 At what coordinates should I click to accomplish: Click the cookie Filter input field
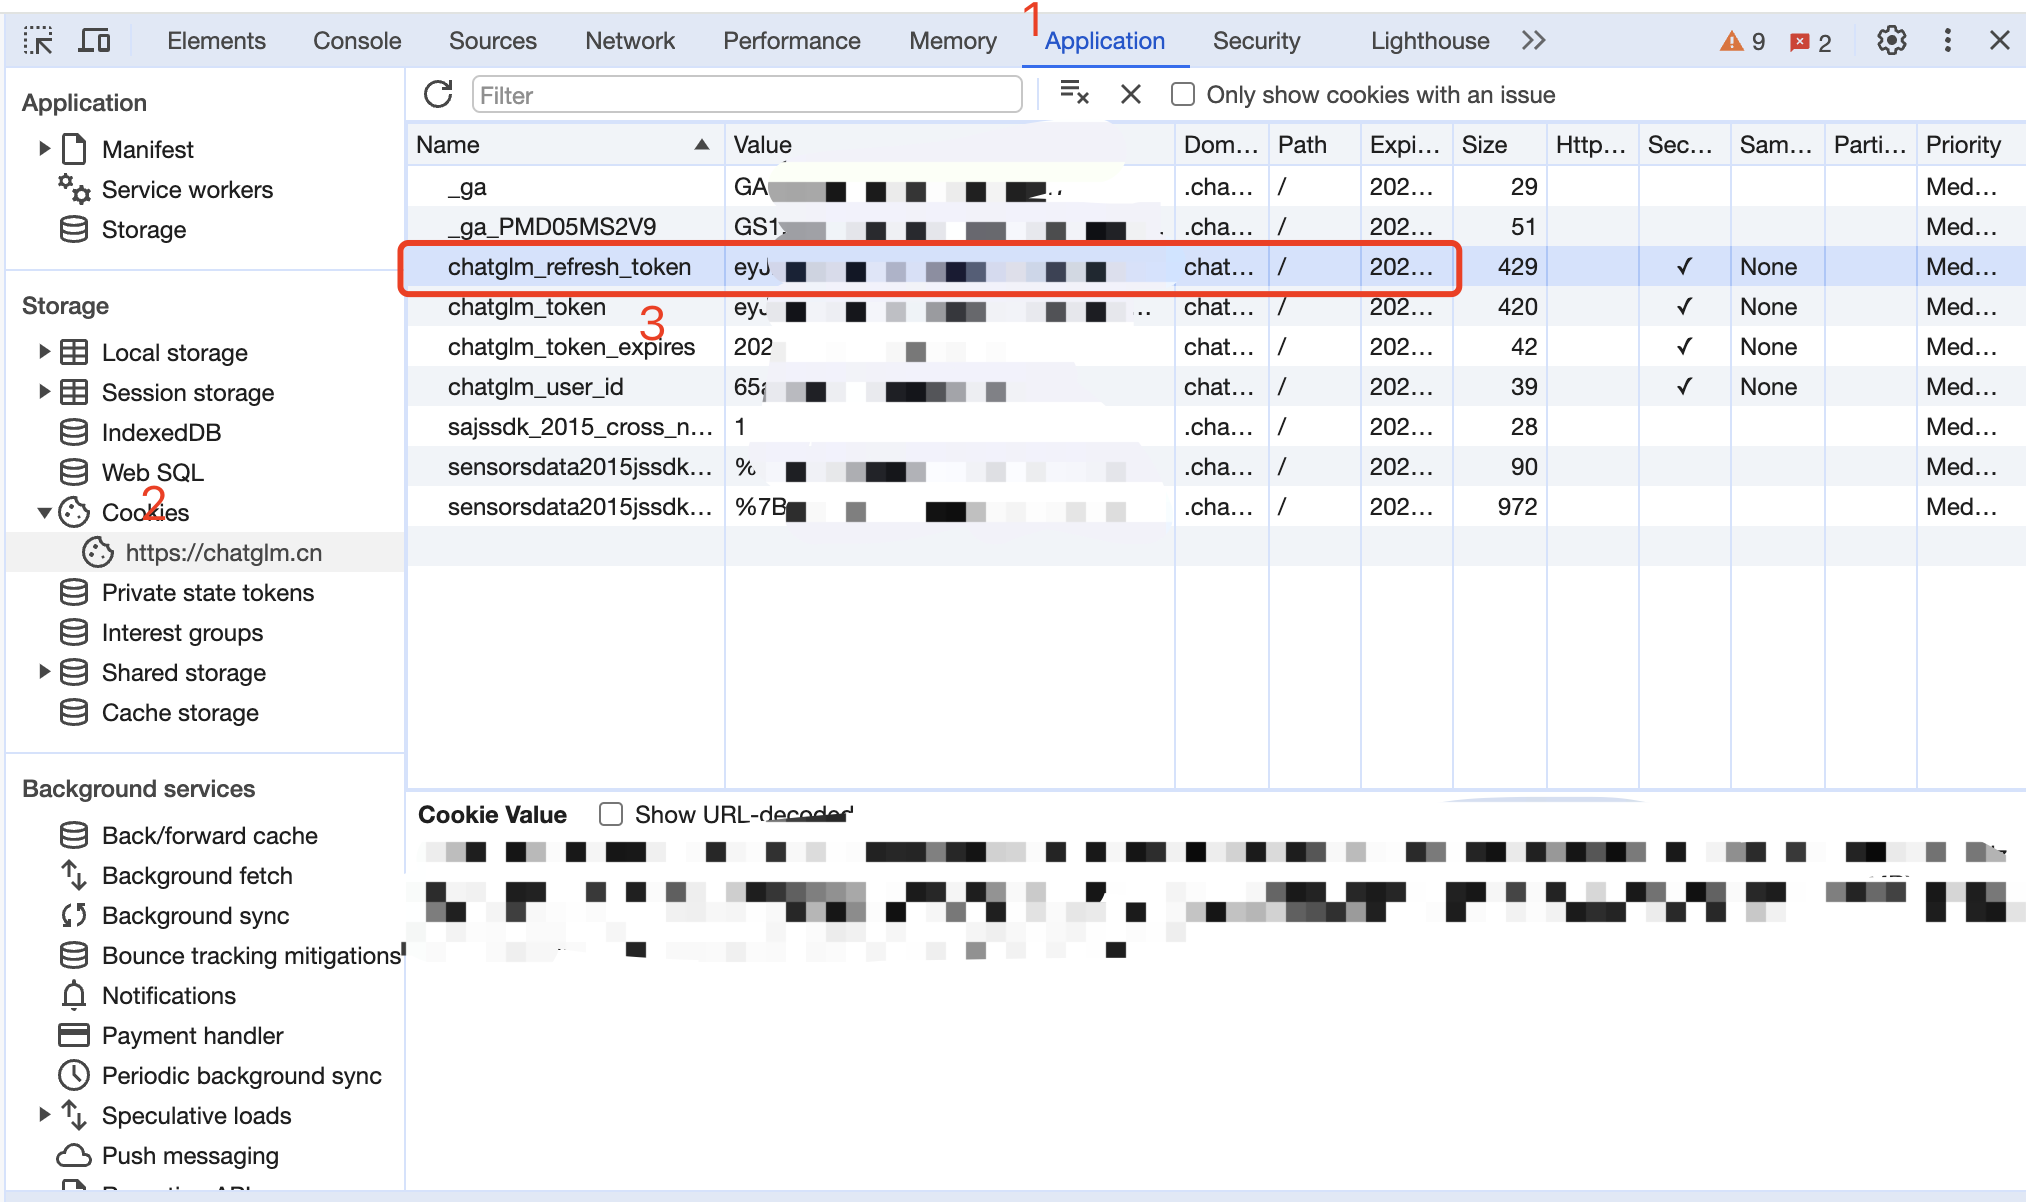pyautogui.click(x=746, y=95)
